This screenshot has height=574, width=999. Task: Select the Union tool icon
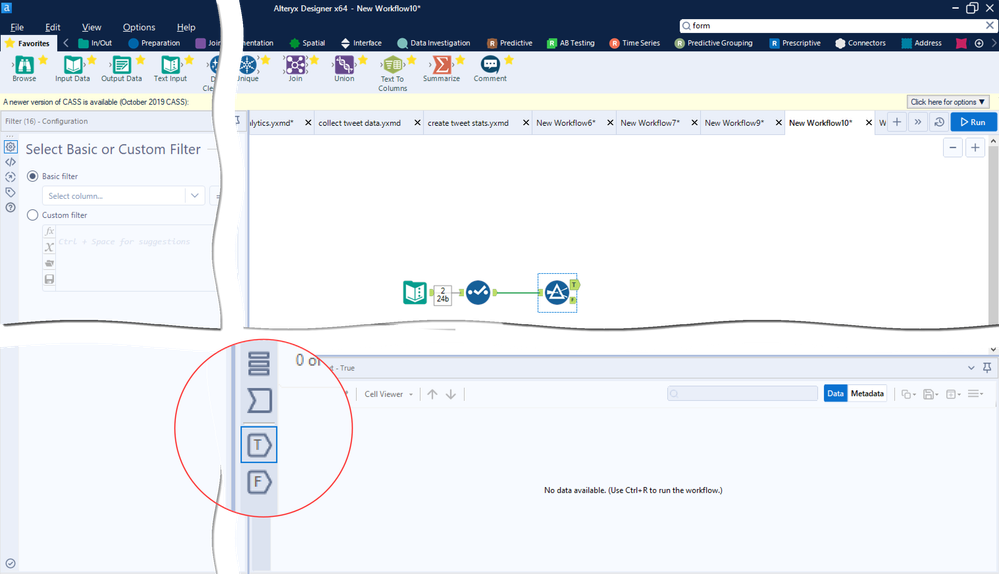344,64
